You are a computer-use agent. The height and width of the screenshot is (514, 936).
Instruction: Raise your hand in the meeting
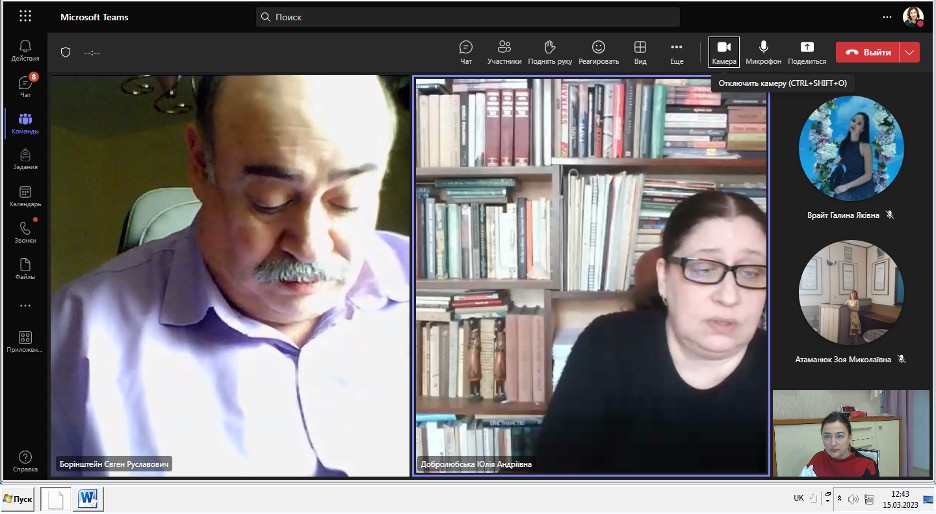pyautogui.click(x=549, y=51)
